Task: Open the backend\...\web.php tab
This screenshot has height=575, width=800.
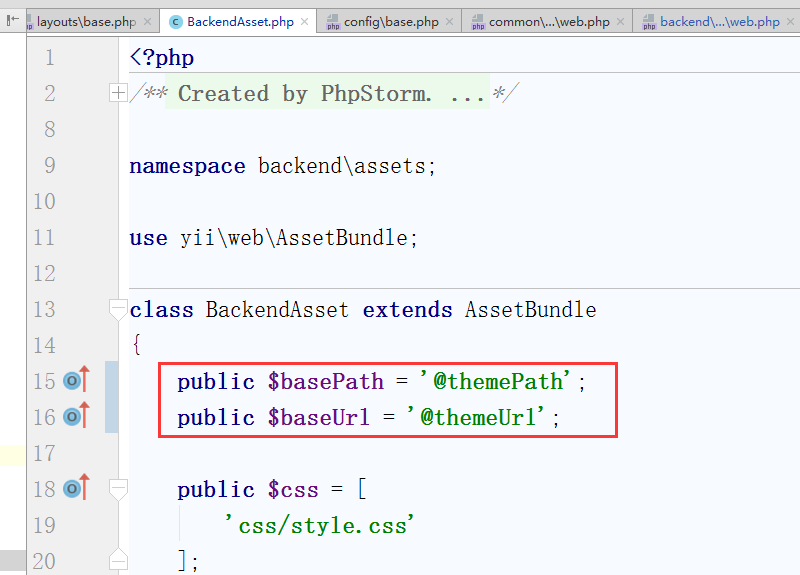Action: [719, 22]
